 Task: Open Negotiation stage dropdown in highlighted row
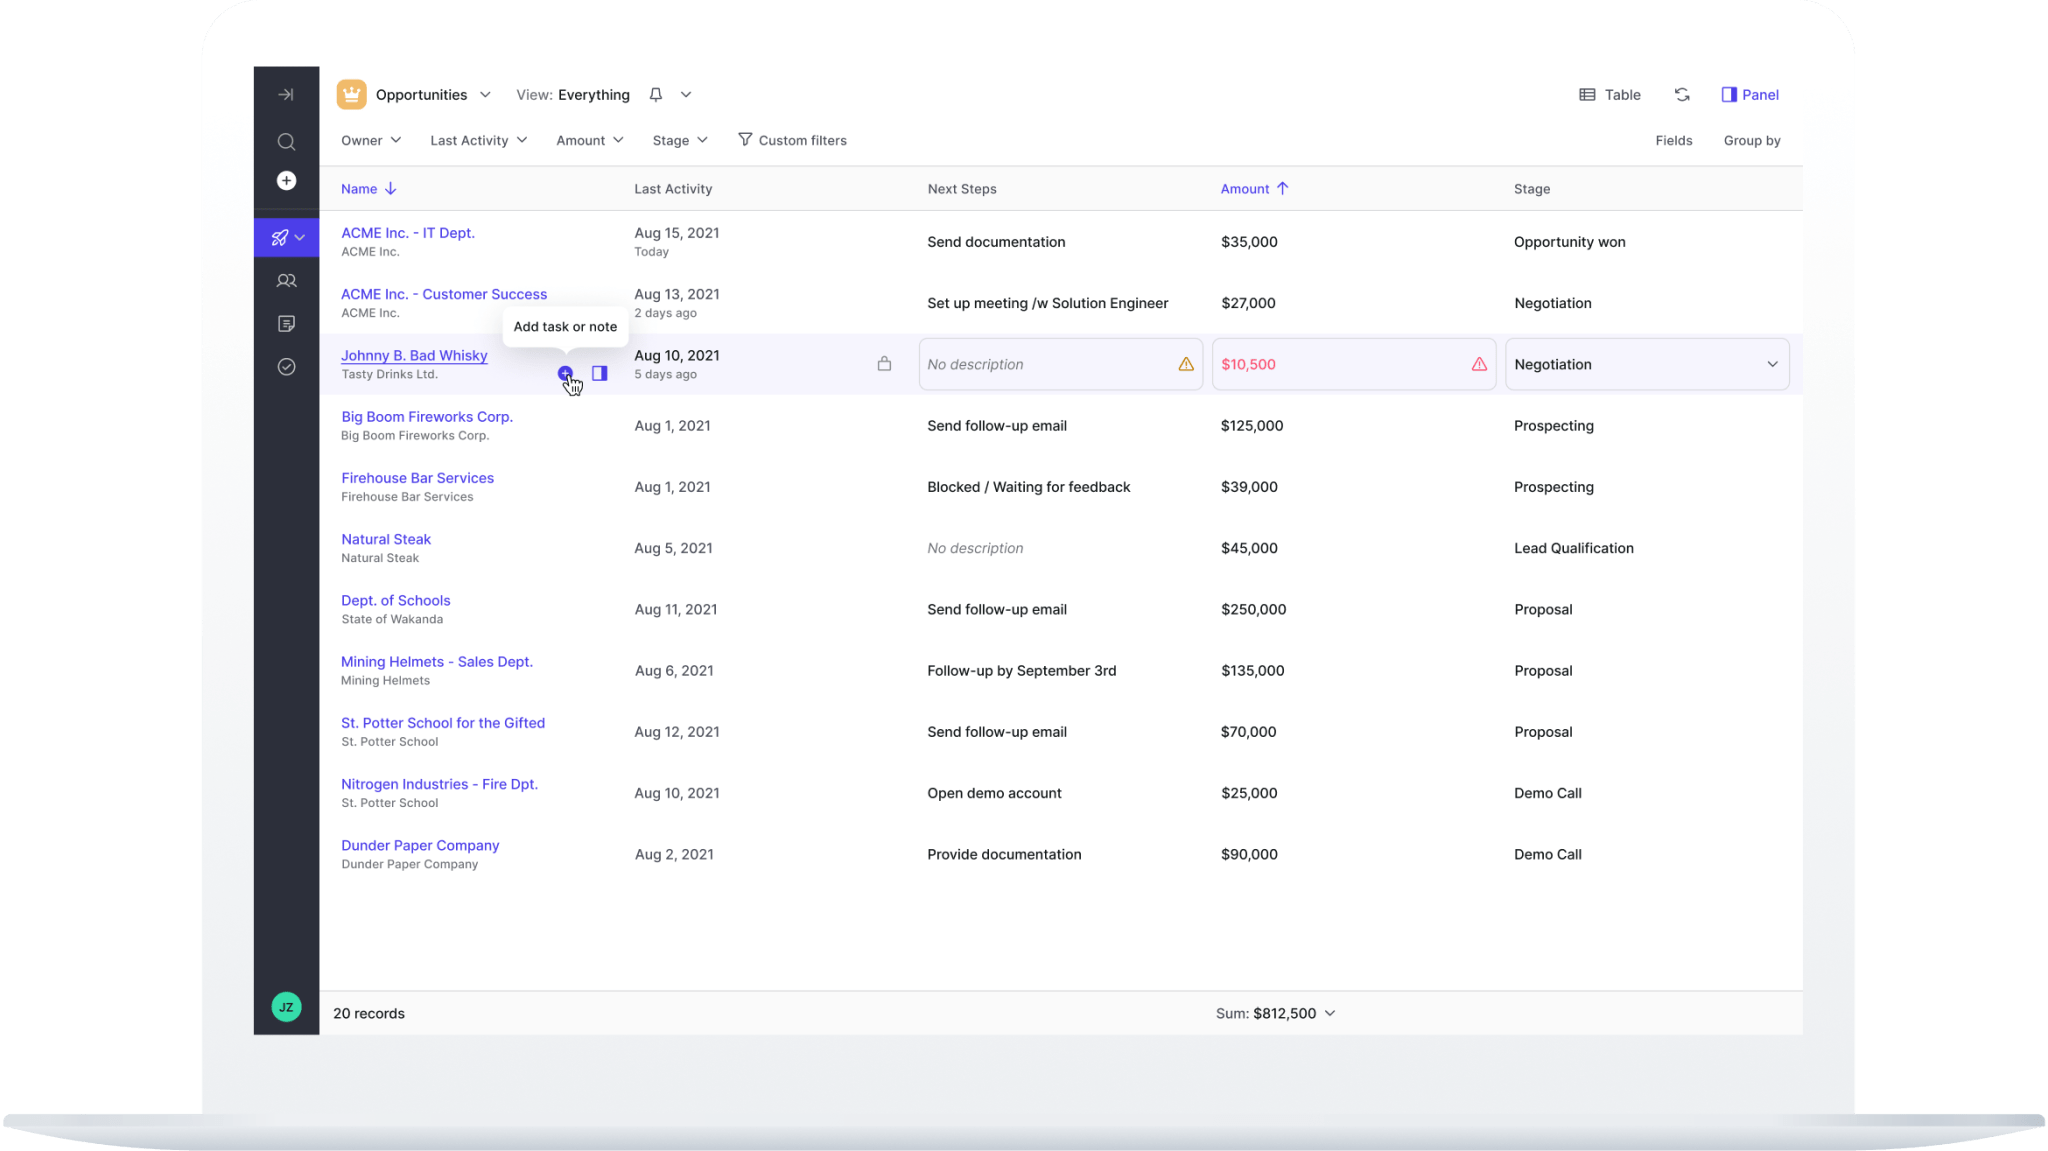tap(1646, 364)
